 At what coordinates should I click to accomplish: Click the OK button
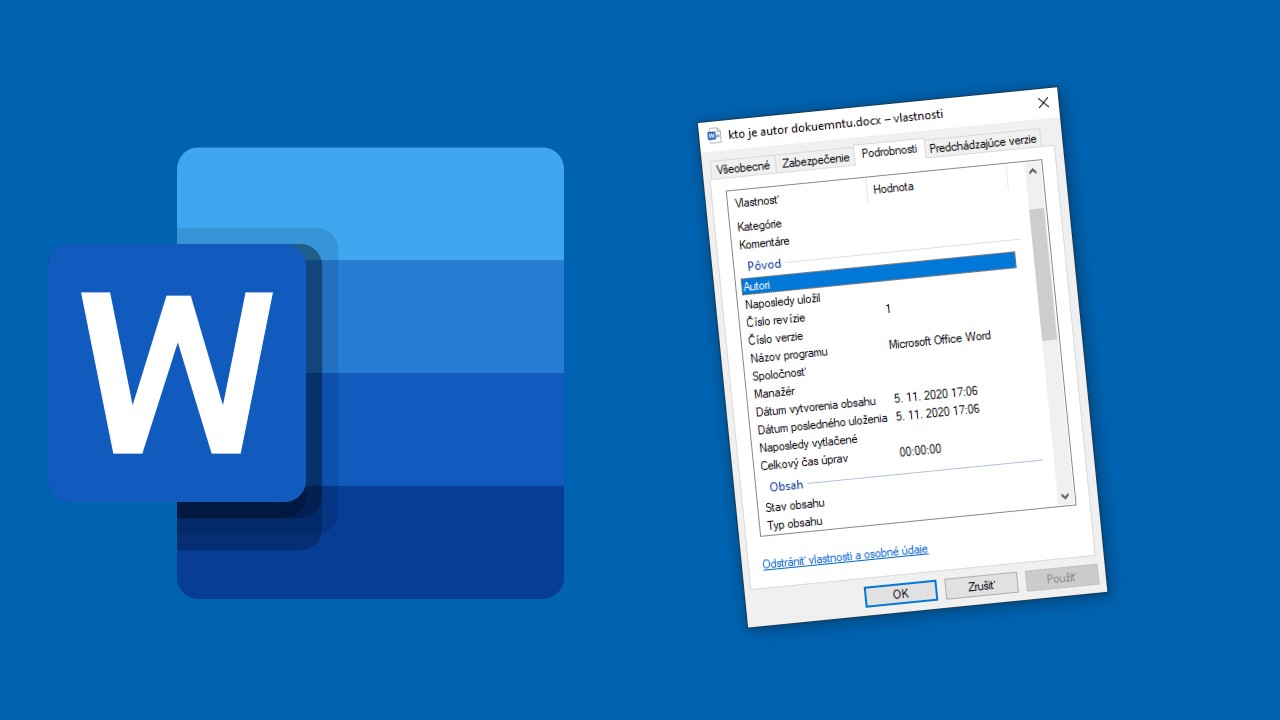point(901,593)
